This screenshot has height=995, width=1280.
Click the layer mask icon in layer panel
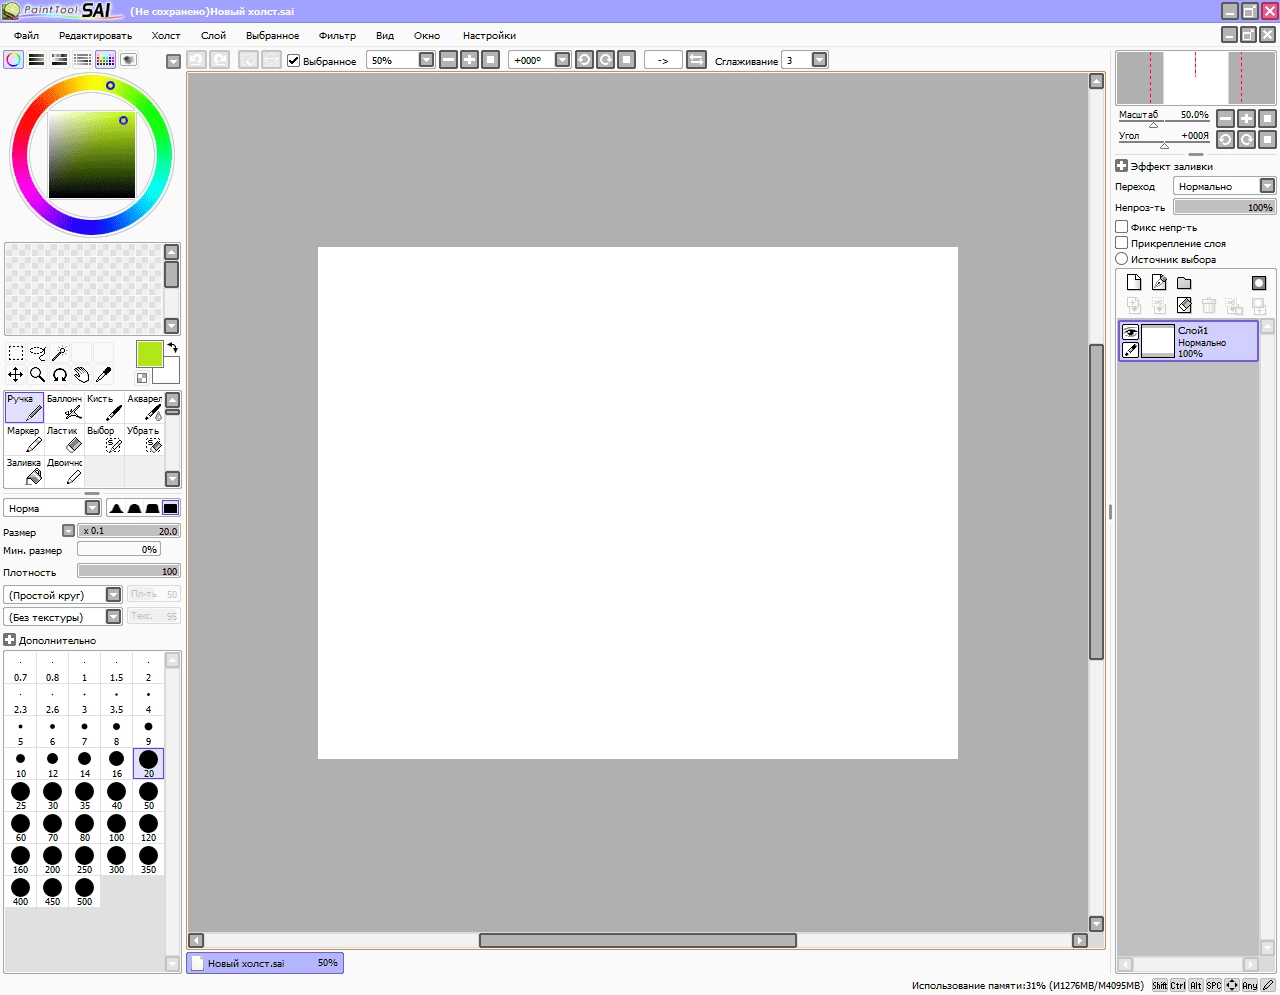coord(1259,283)
